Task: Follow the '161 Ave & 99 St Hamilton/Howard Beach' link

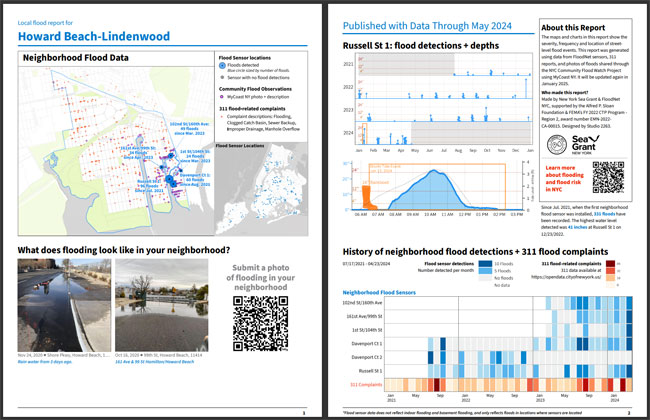Action: pyautogui.click(x=155, y=362)
